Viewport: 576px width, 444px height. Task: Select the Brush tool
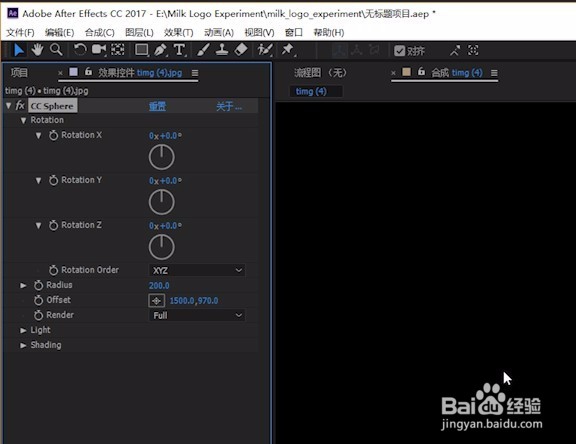pos(203,50)
